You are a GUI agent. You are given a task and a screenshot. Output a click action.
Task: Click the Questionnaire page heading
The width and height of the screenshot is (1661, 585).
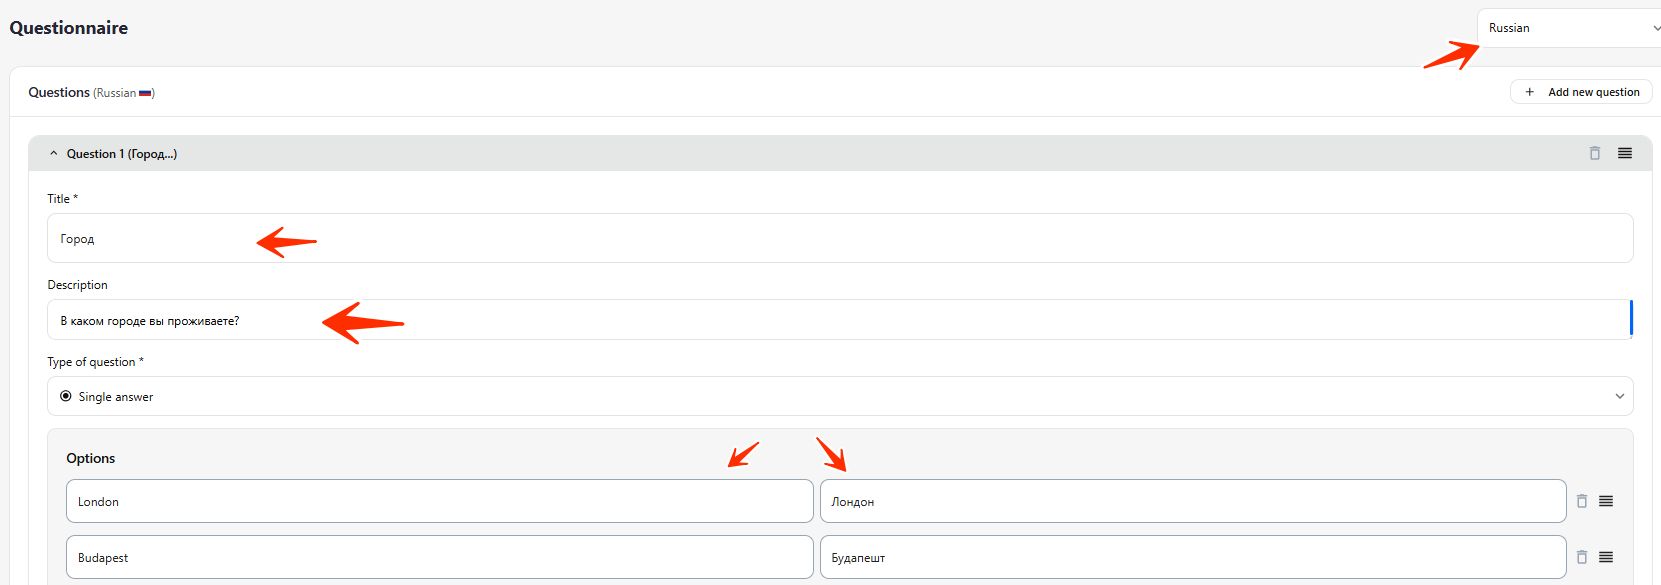pos(69,28)
